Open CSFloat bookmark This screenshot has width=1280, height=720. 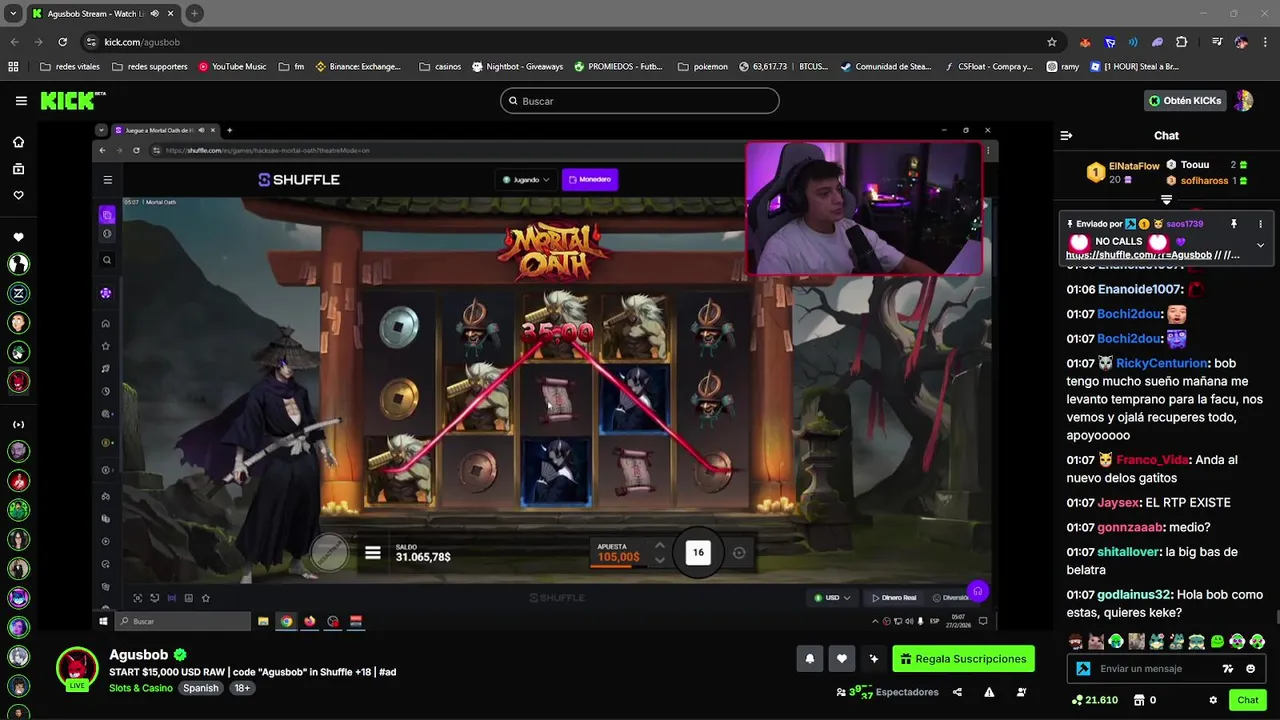pos(987,67)
